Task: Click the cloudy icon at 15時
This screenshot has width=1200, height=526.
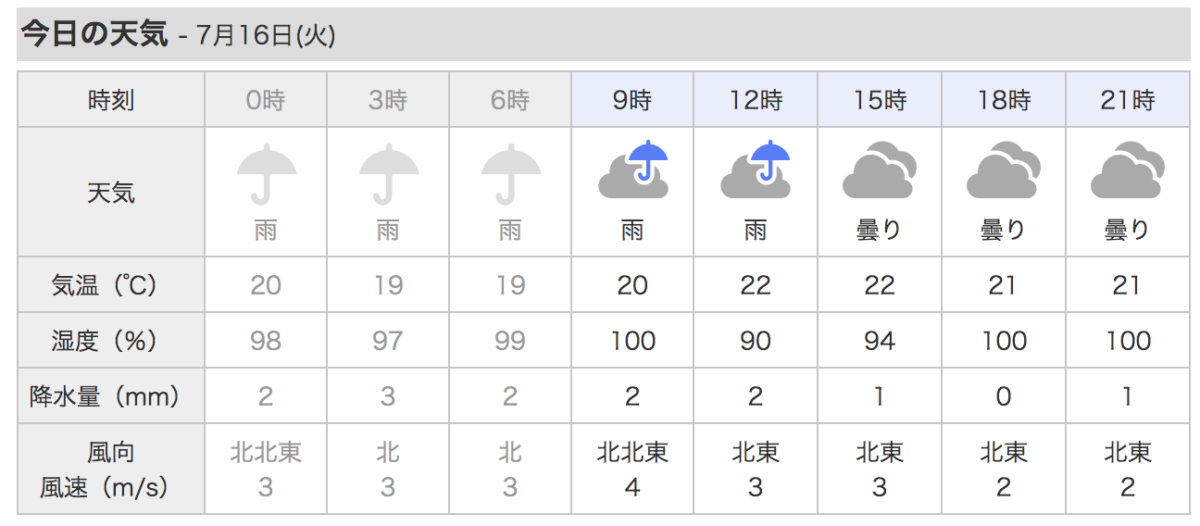Action: [879, 171]
